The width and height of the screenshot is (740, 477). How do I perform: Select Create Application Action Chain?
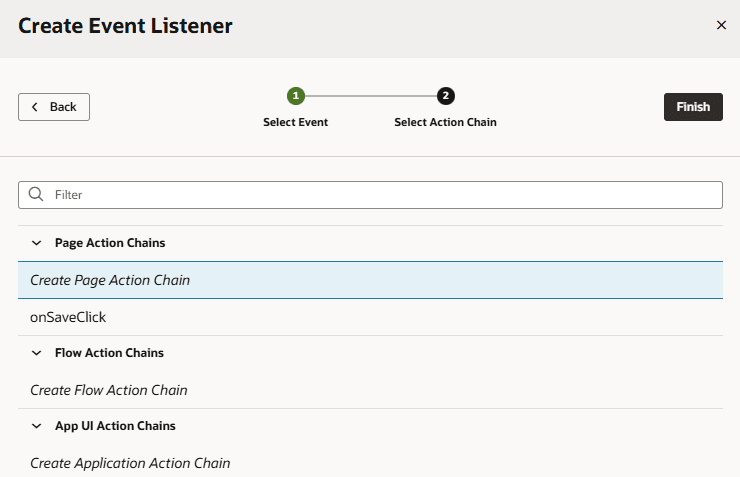coord(370,463)
